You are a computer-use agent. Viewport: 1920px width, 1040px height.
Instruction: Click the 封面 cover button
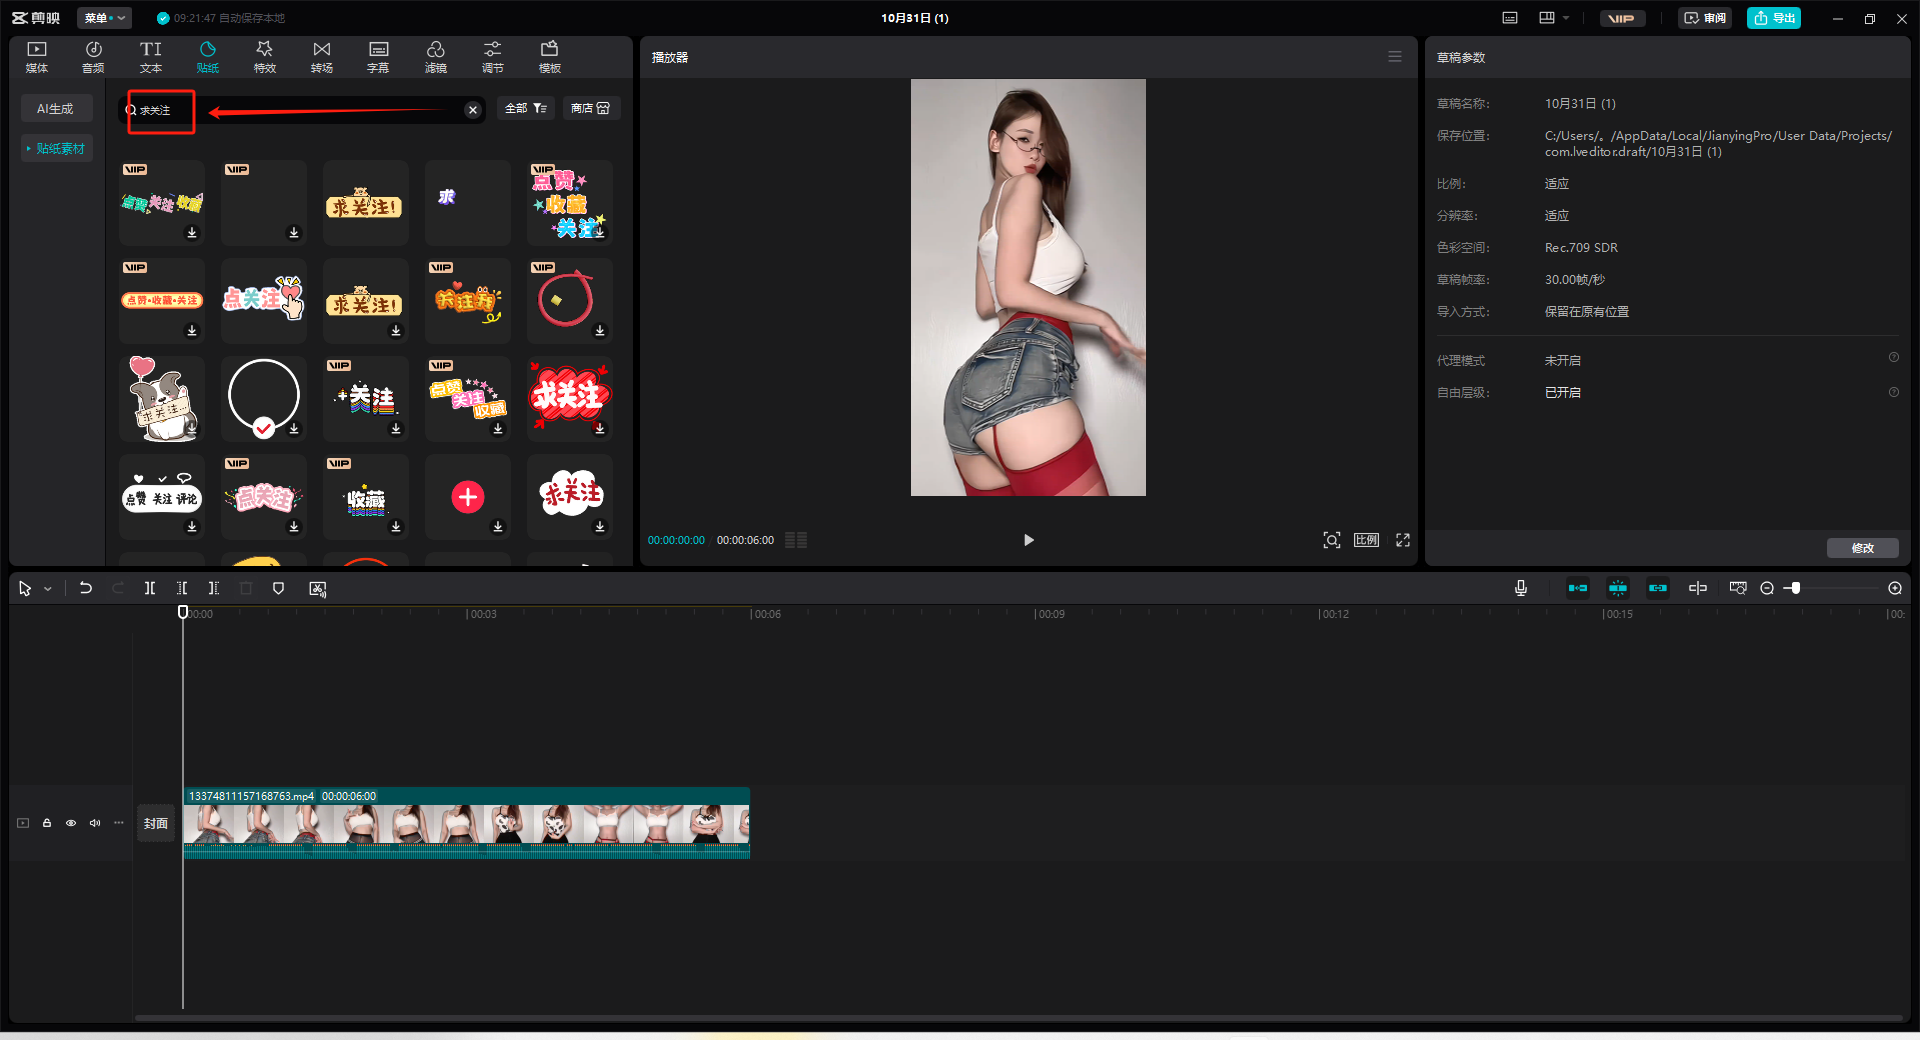(155, 823)
